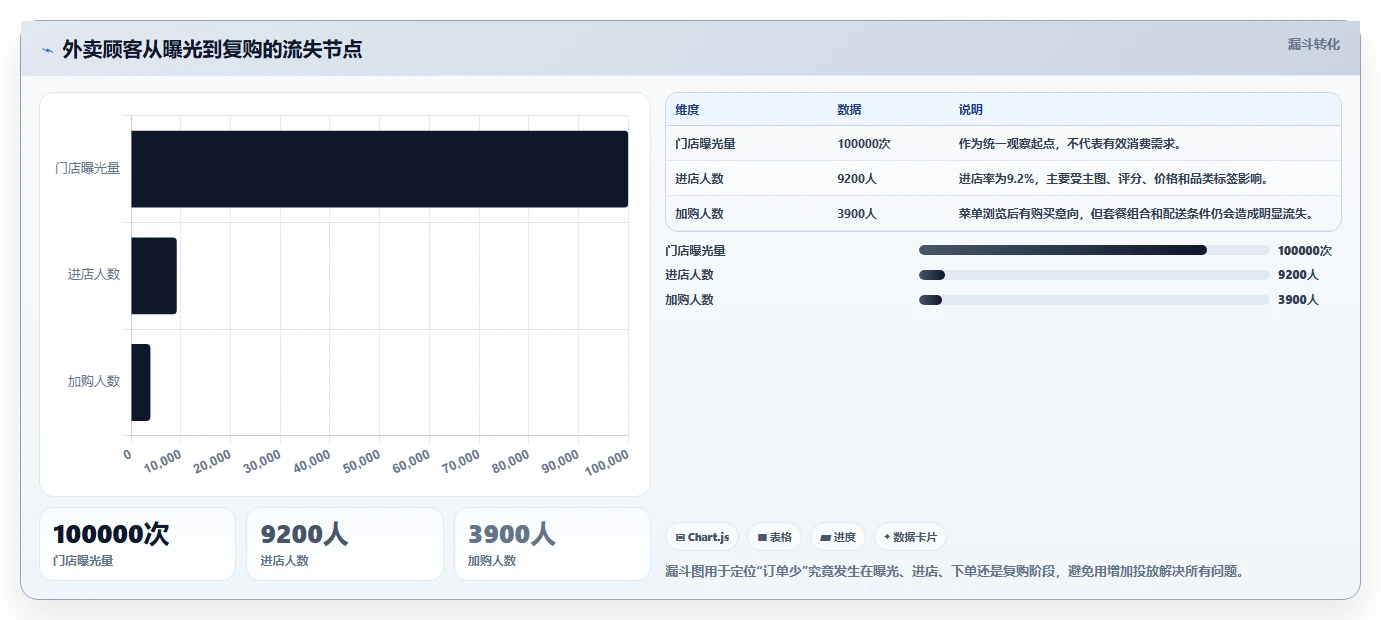1381x620 pixels.
Task: Click the 100000次 value after the progress bar
Action: click(x=1305, y=250)
